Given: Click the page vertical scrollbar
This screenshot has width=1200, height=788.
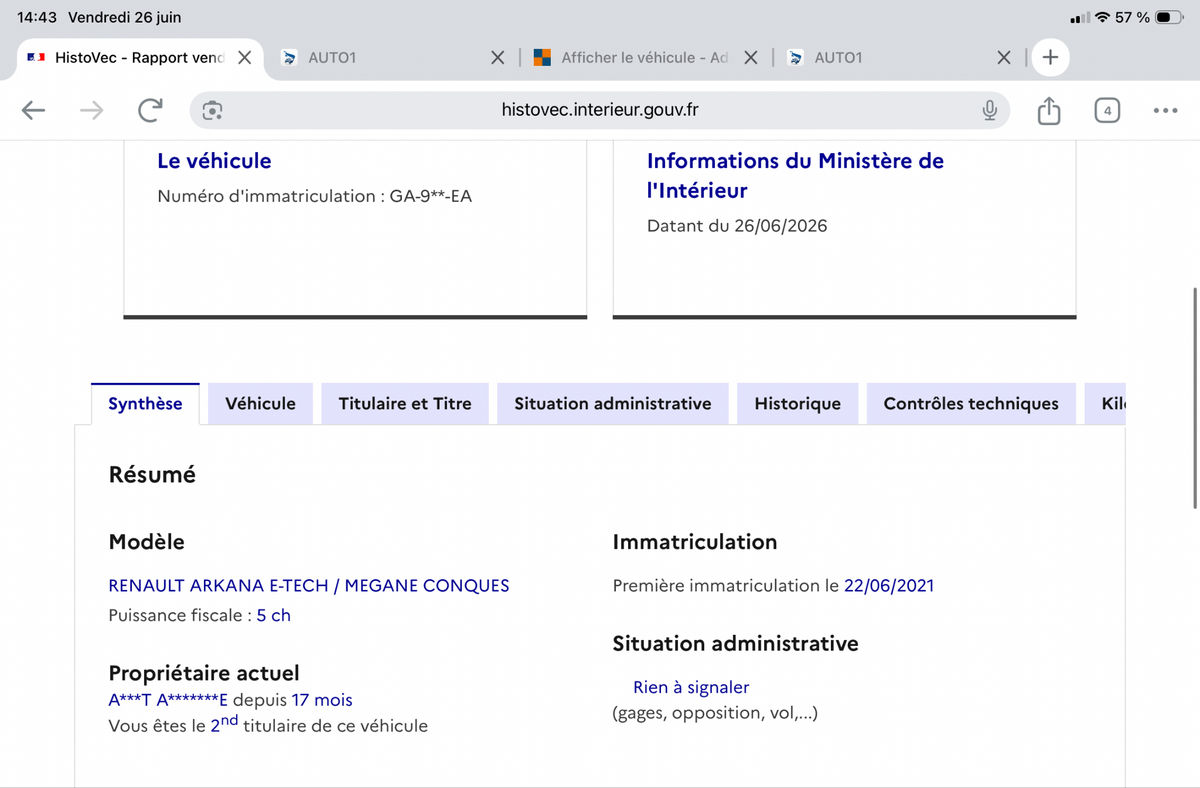Looking at the screenshot, I should coord(1195,398).
